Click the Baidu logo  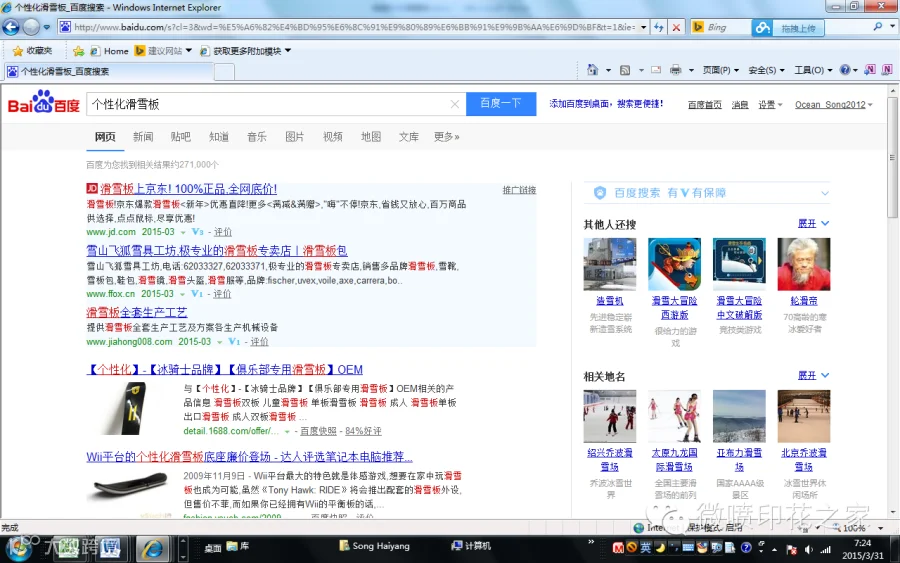44,103
